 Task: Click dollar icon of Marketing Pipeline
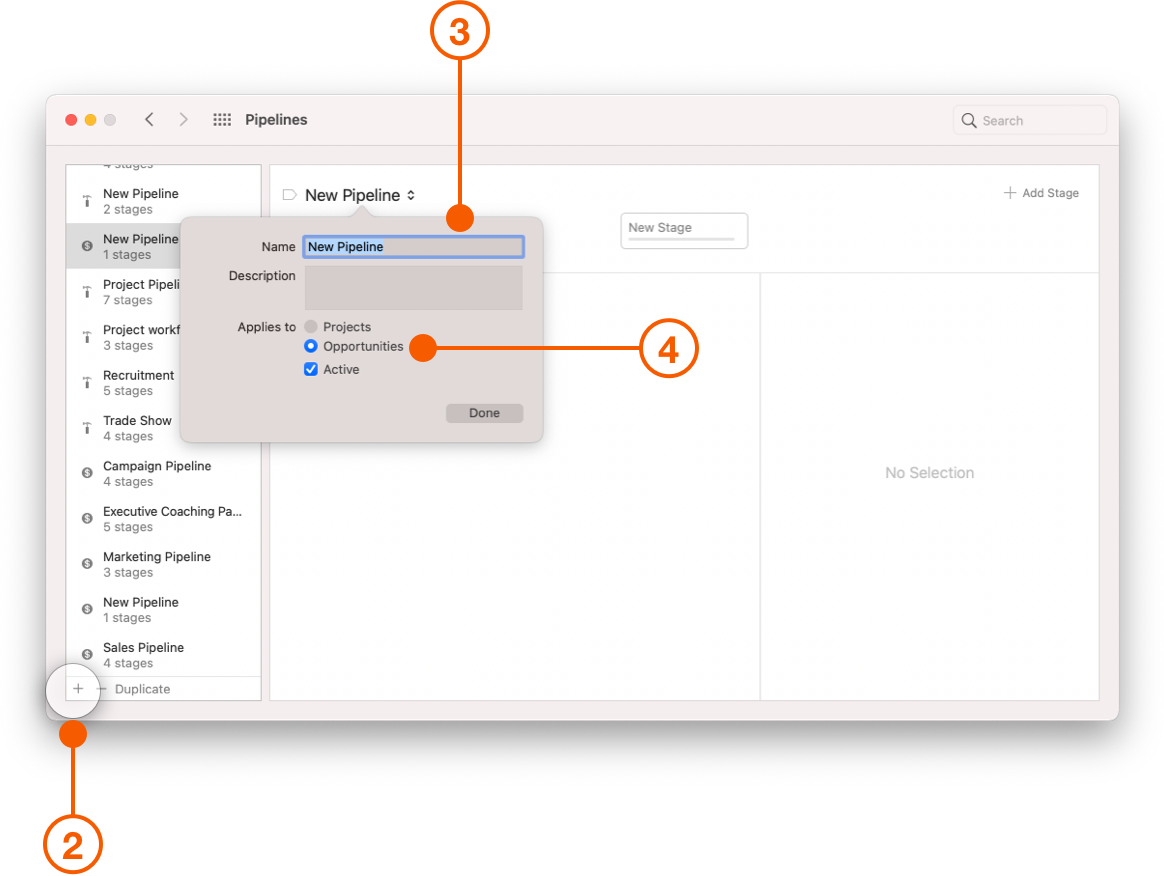(87, 563)
